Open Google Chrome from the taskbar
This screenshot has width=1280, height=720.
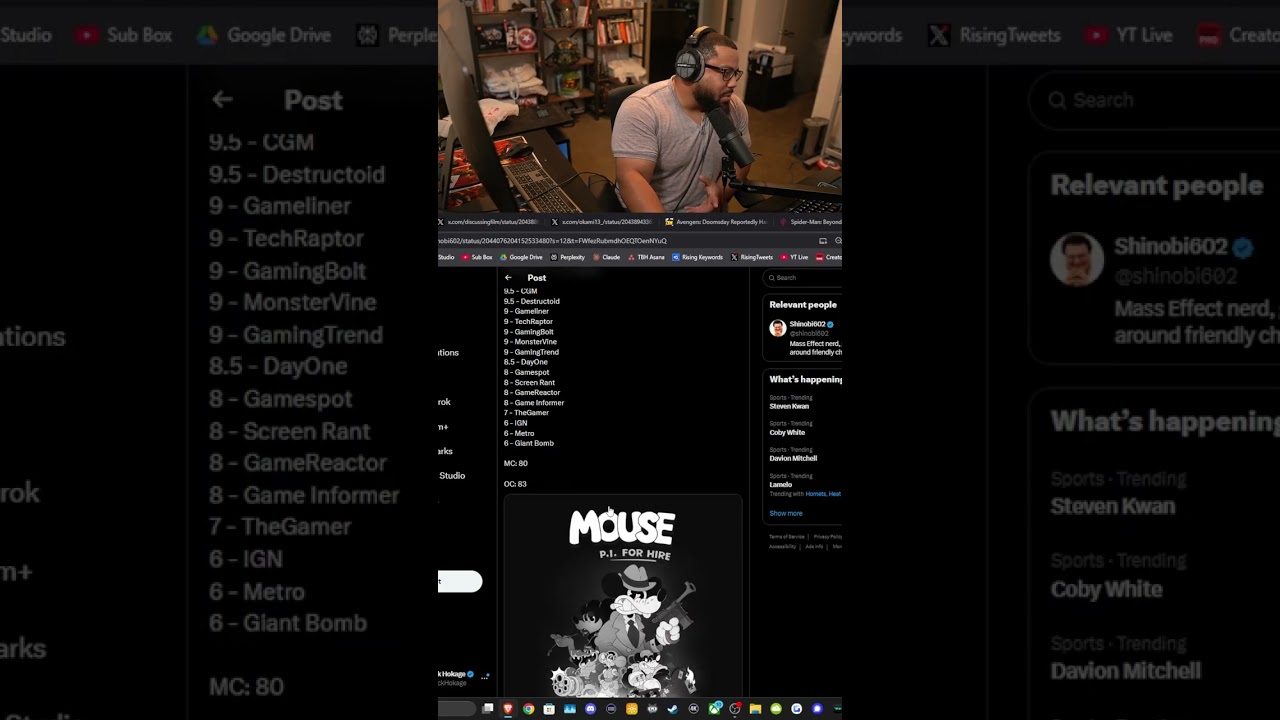click(x=529, y=709)
